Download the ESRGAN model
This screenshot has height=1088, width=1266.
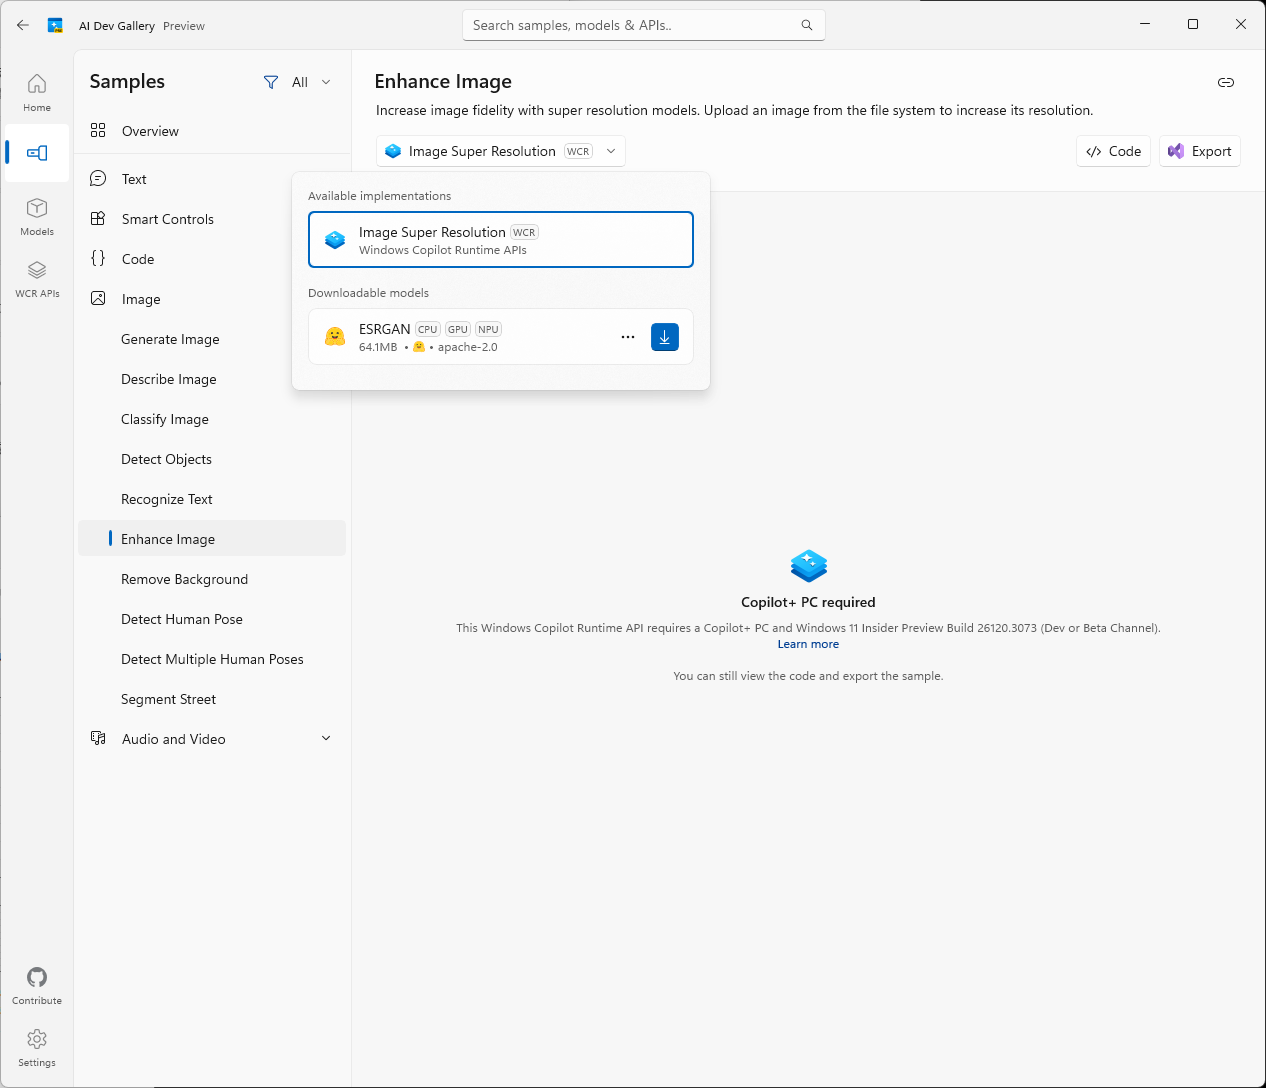(x=664, y=337)
